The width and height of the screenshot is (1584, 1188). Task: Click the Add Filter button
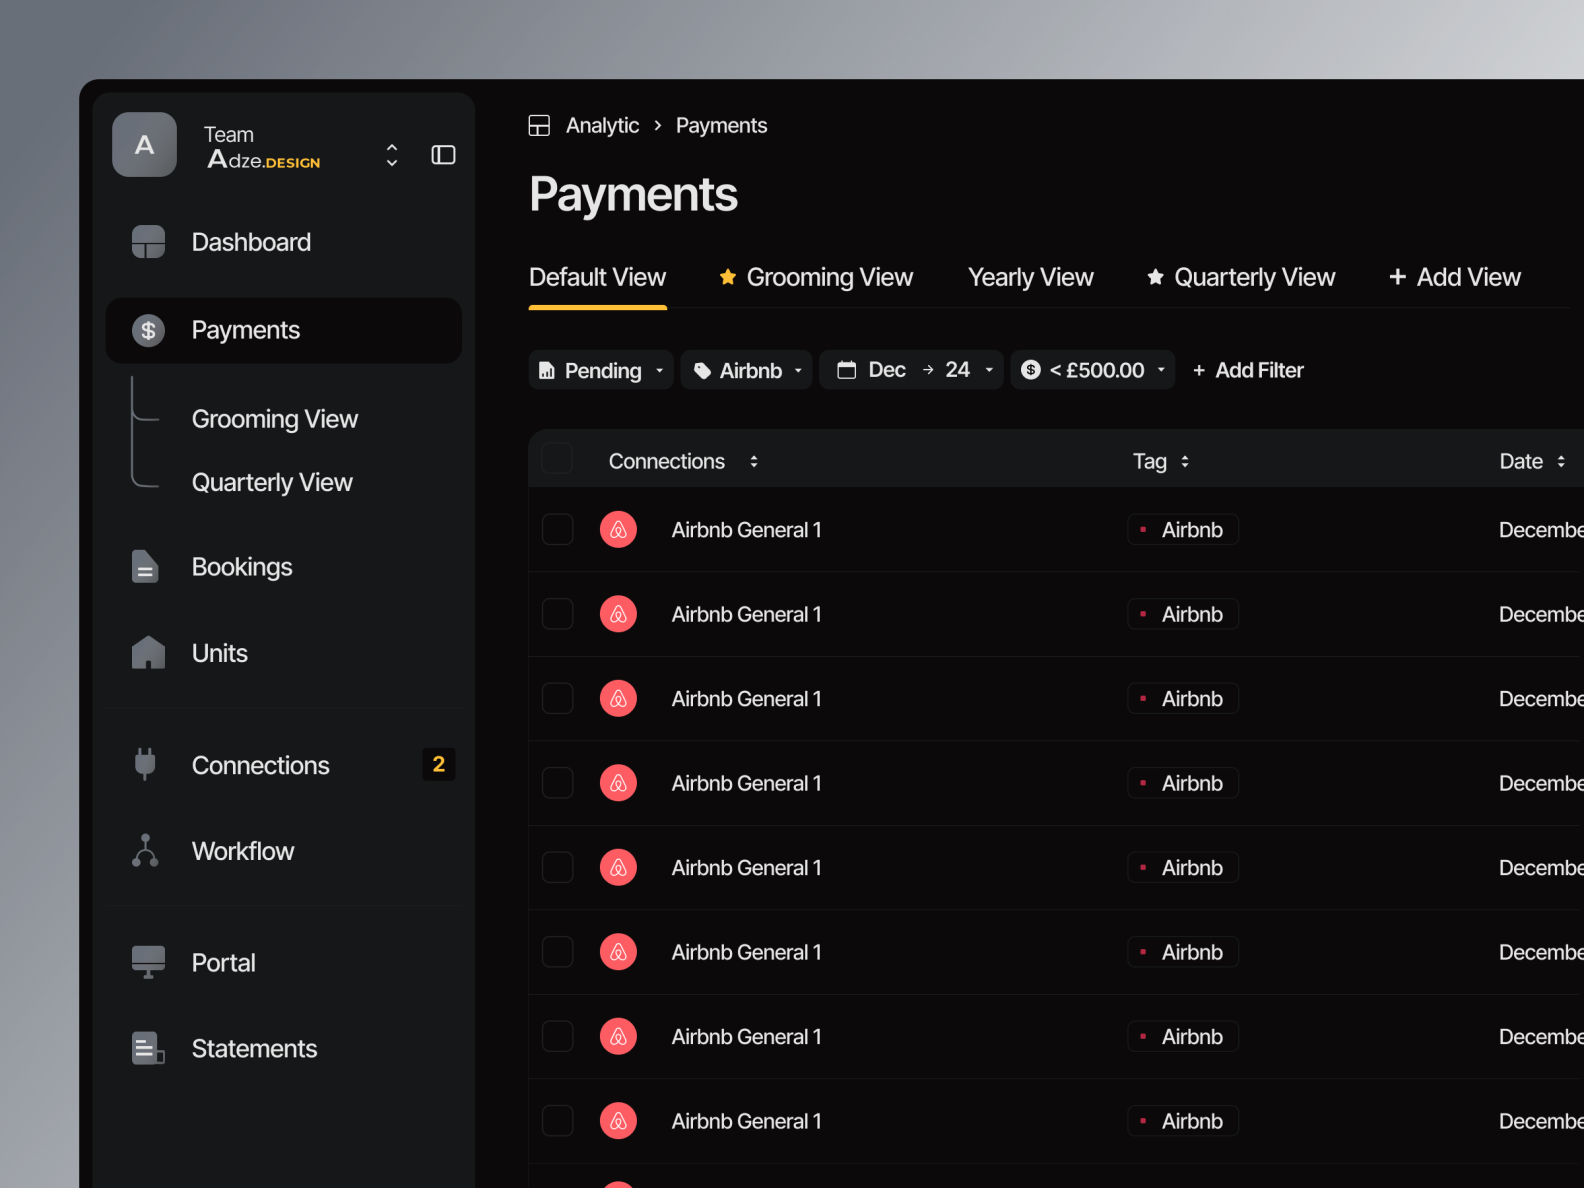1248,370
